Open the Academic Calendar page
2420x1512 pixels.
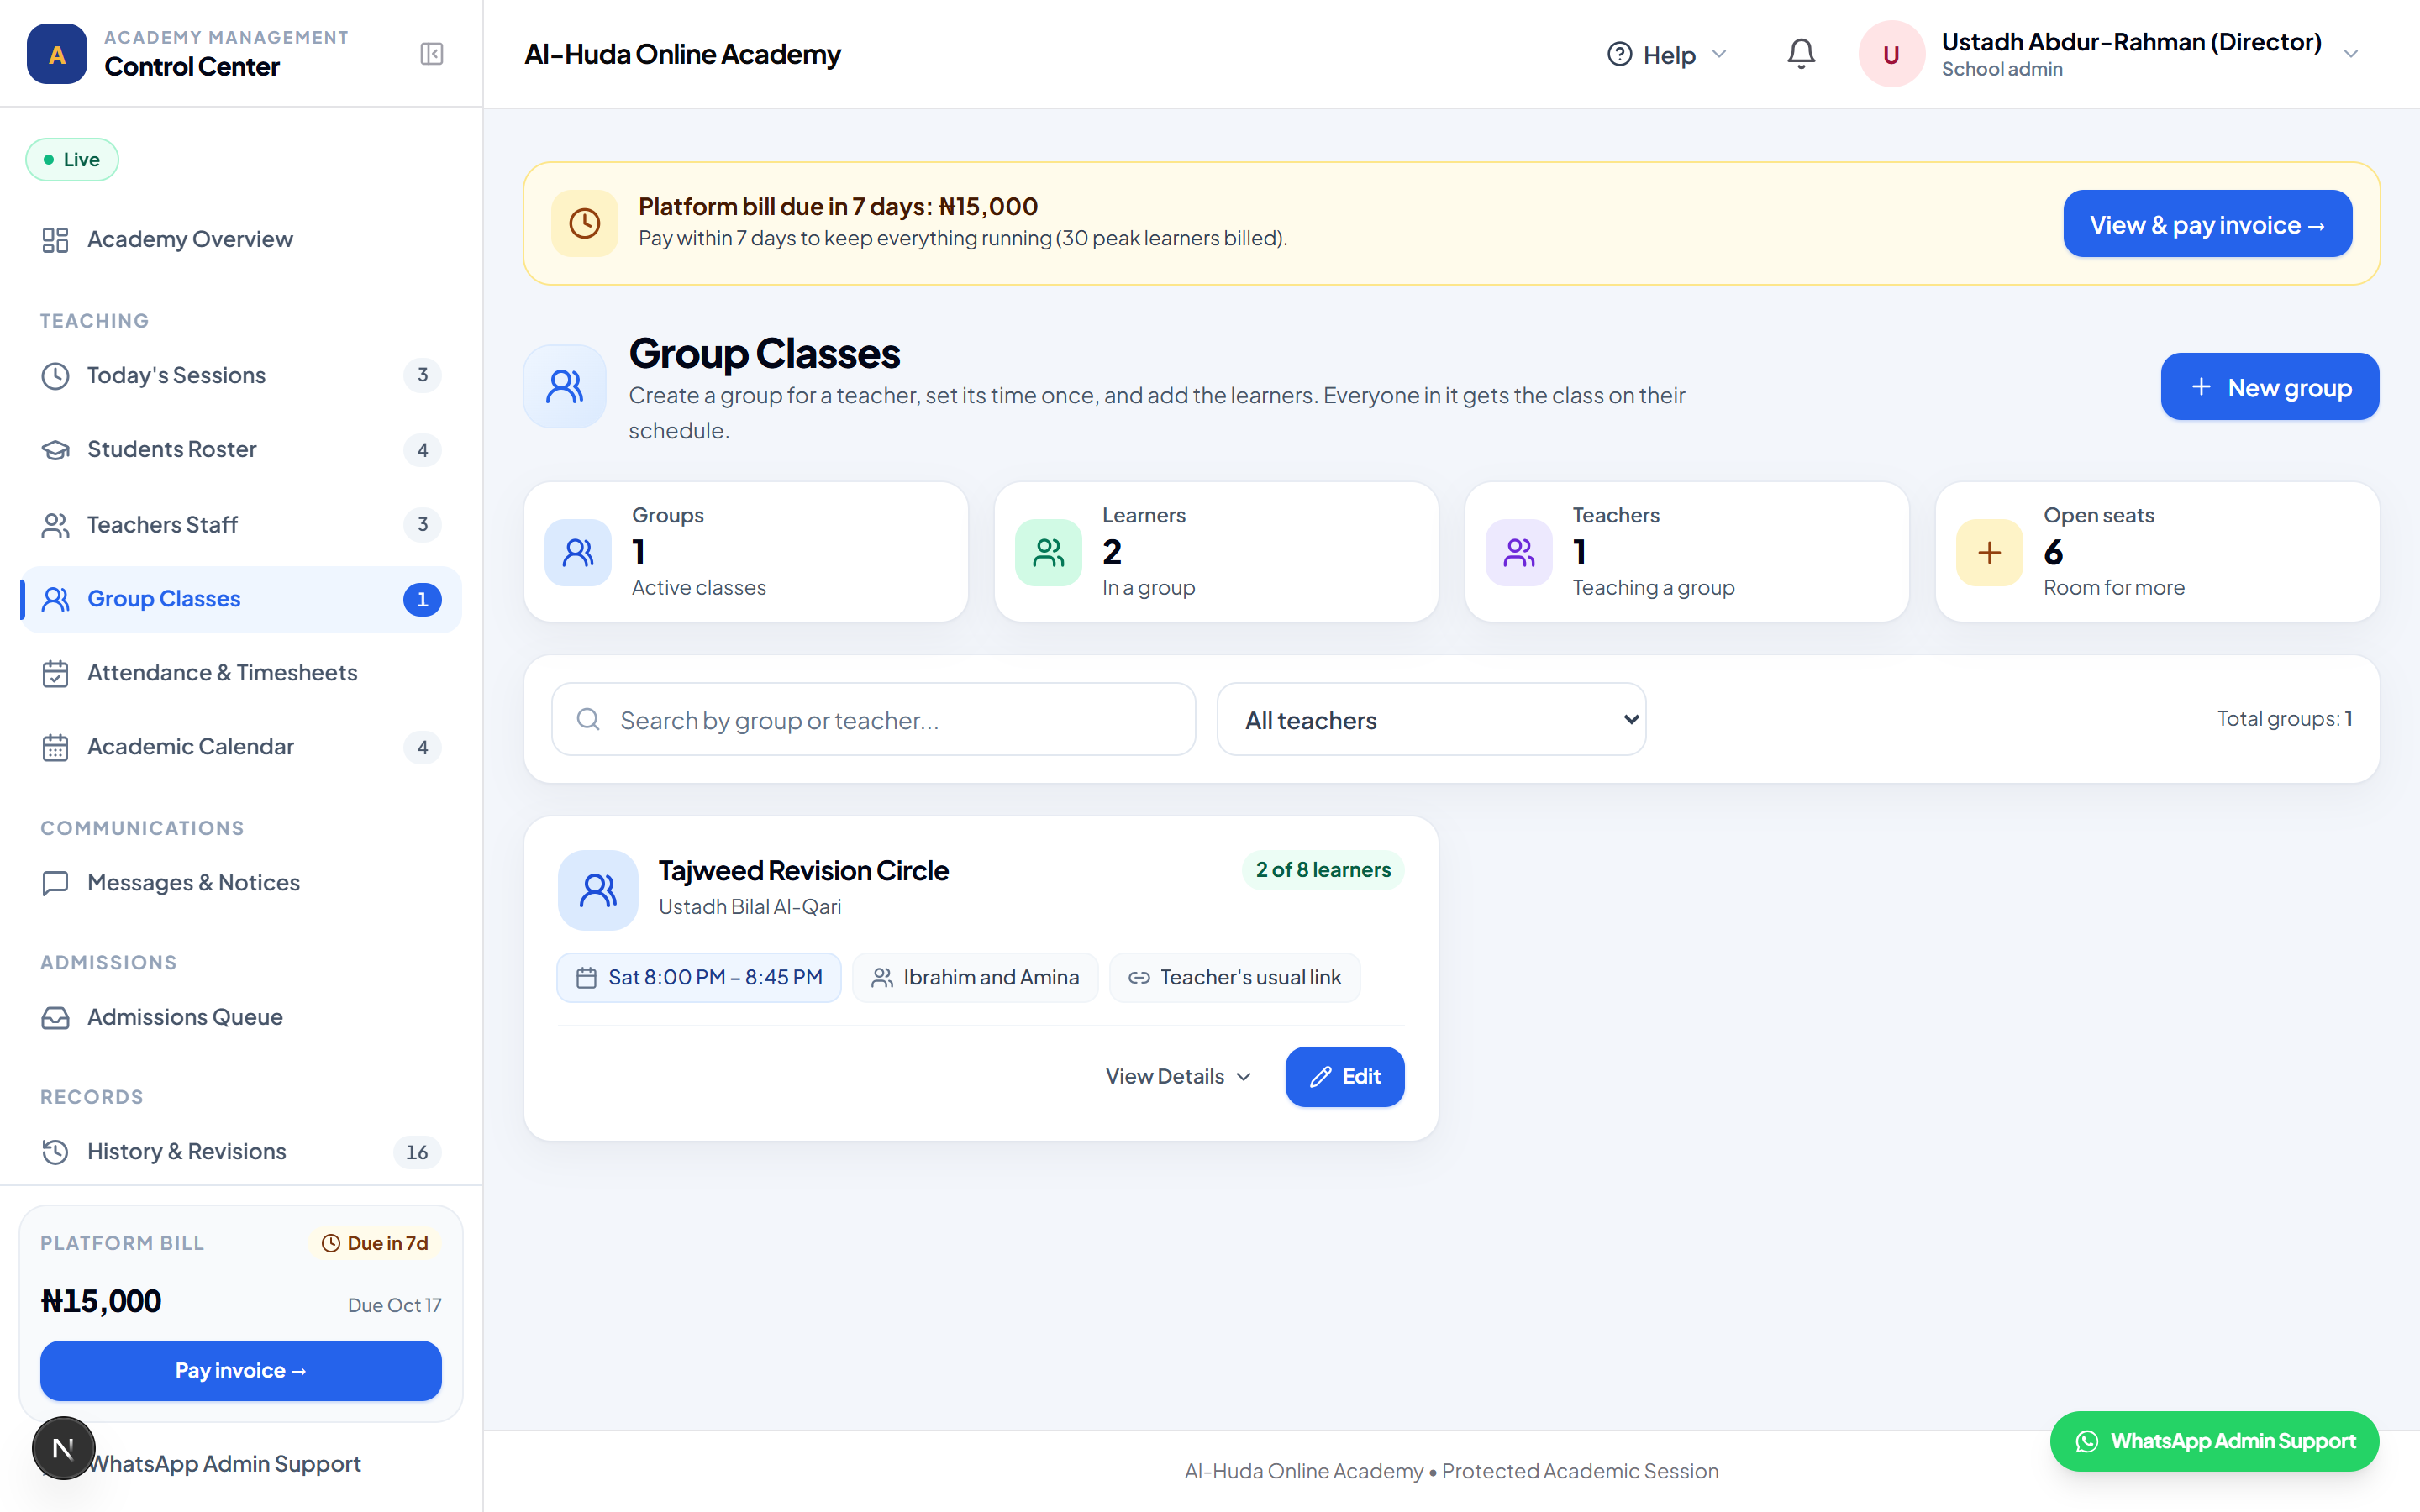click(x=241, y=747)
